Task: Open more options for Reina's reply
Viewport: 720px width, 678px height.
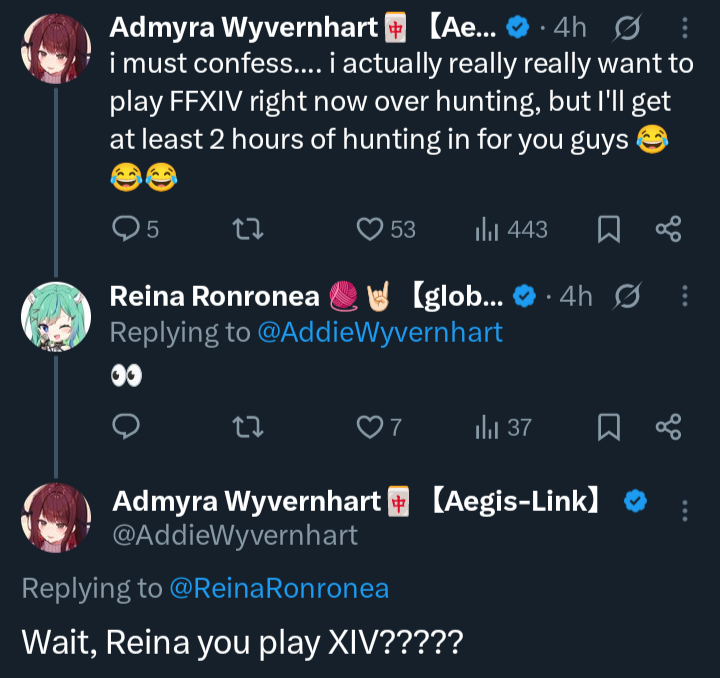Action: pyautogui.click(x=684, y=297)
